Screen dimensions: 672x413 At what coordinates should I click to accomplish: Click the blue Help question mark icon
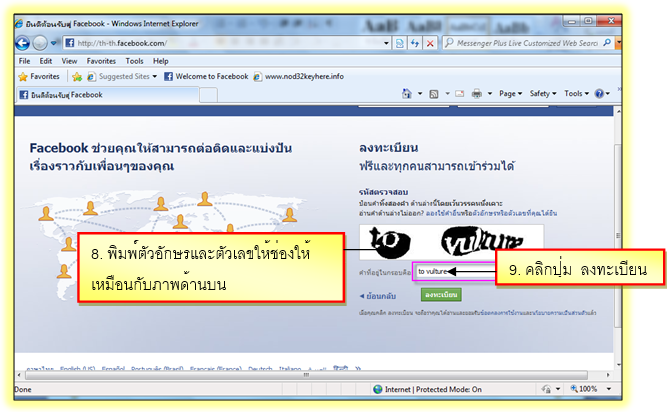(x=600, y=94)
